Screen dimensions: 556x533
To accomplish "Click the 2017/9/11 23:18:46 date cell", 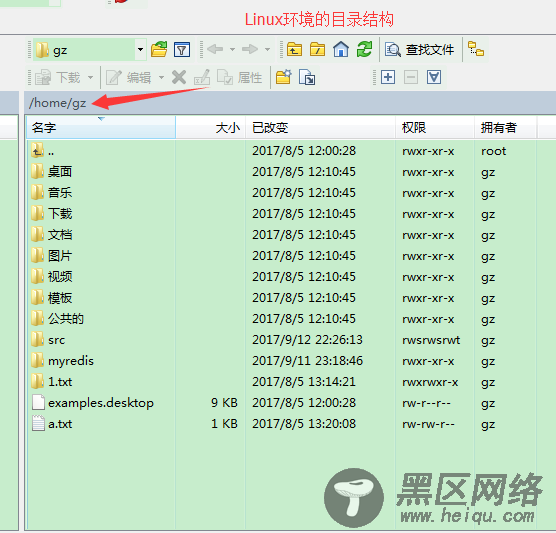I will [x=307, y=361].
